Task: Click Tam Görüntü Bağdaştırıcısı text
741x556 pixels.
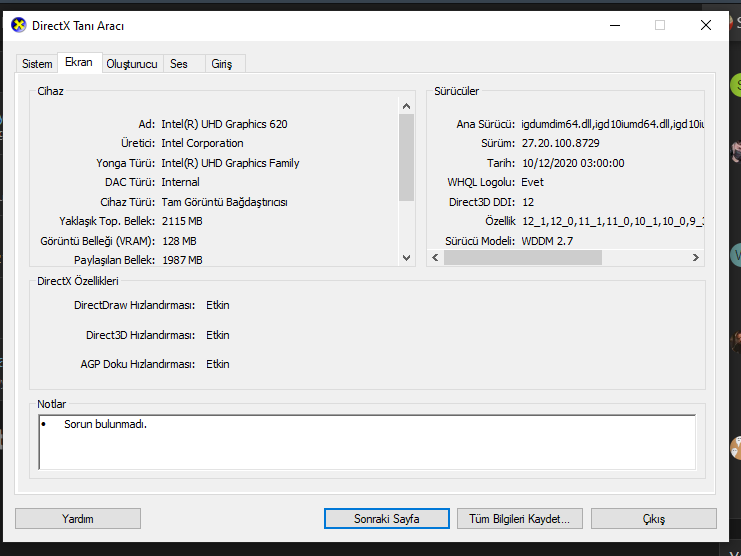Action: click(224, 202)
